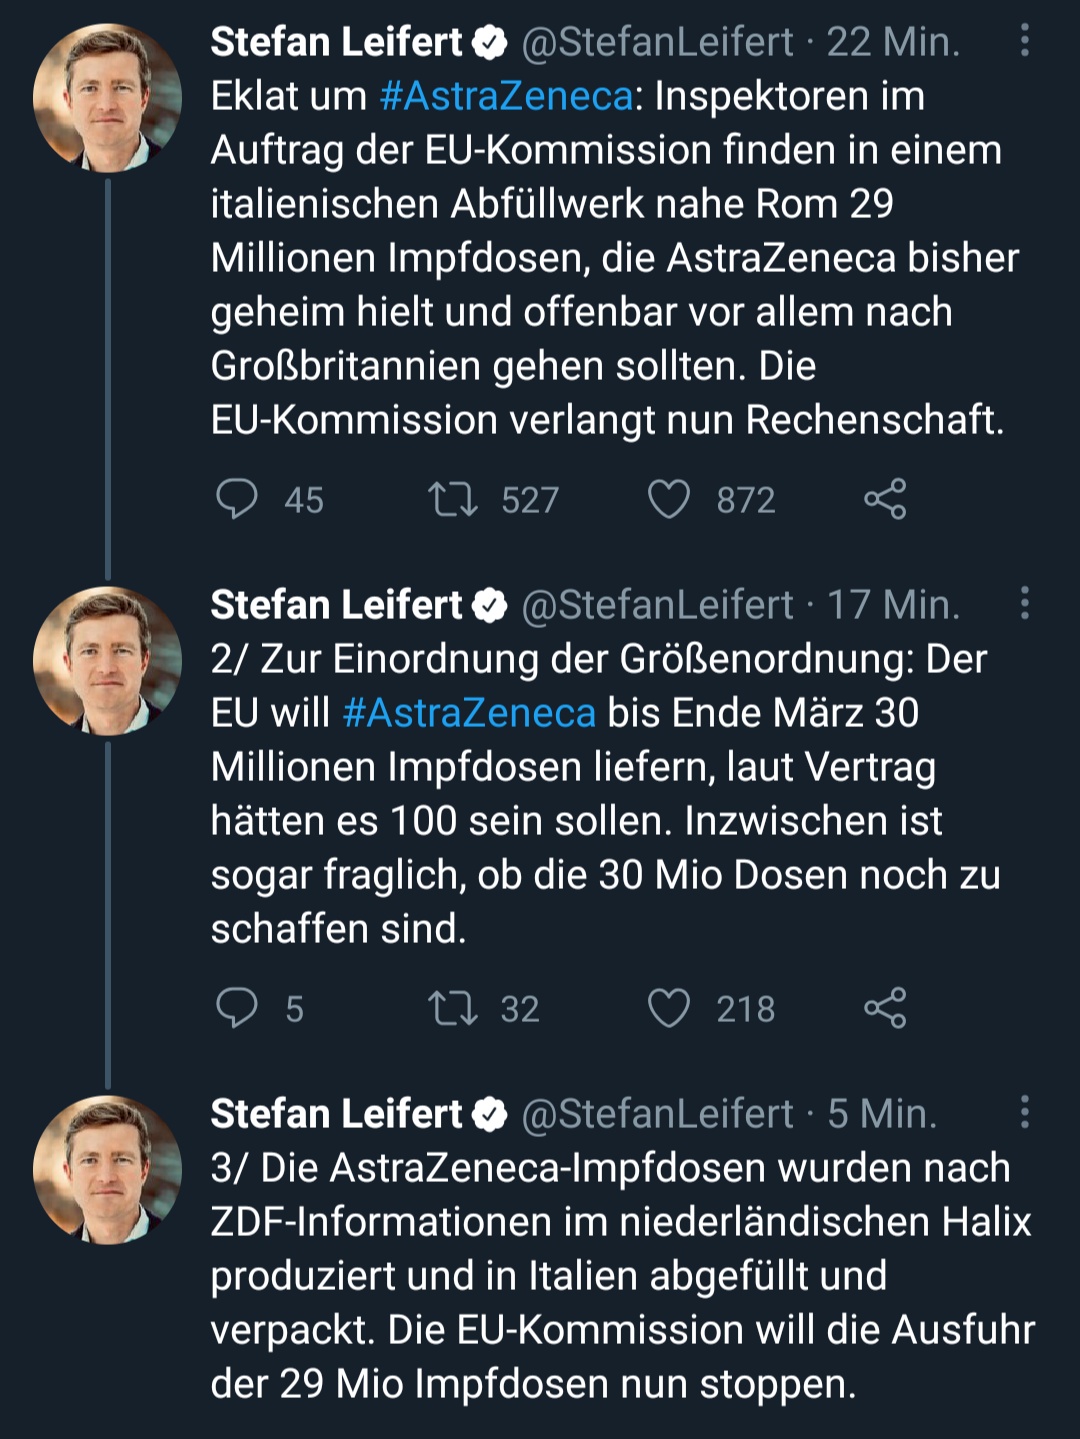Open the more options menu on first tweet
This screenshot has width=1080, height=1439.
tap(1024, 41)
